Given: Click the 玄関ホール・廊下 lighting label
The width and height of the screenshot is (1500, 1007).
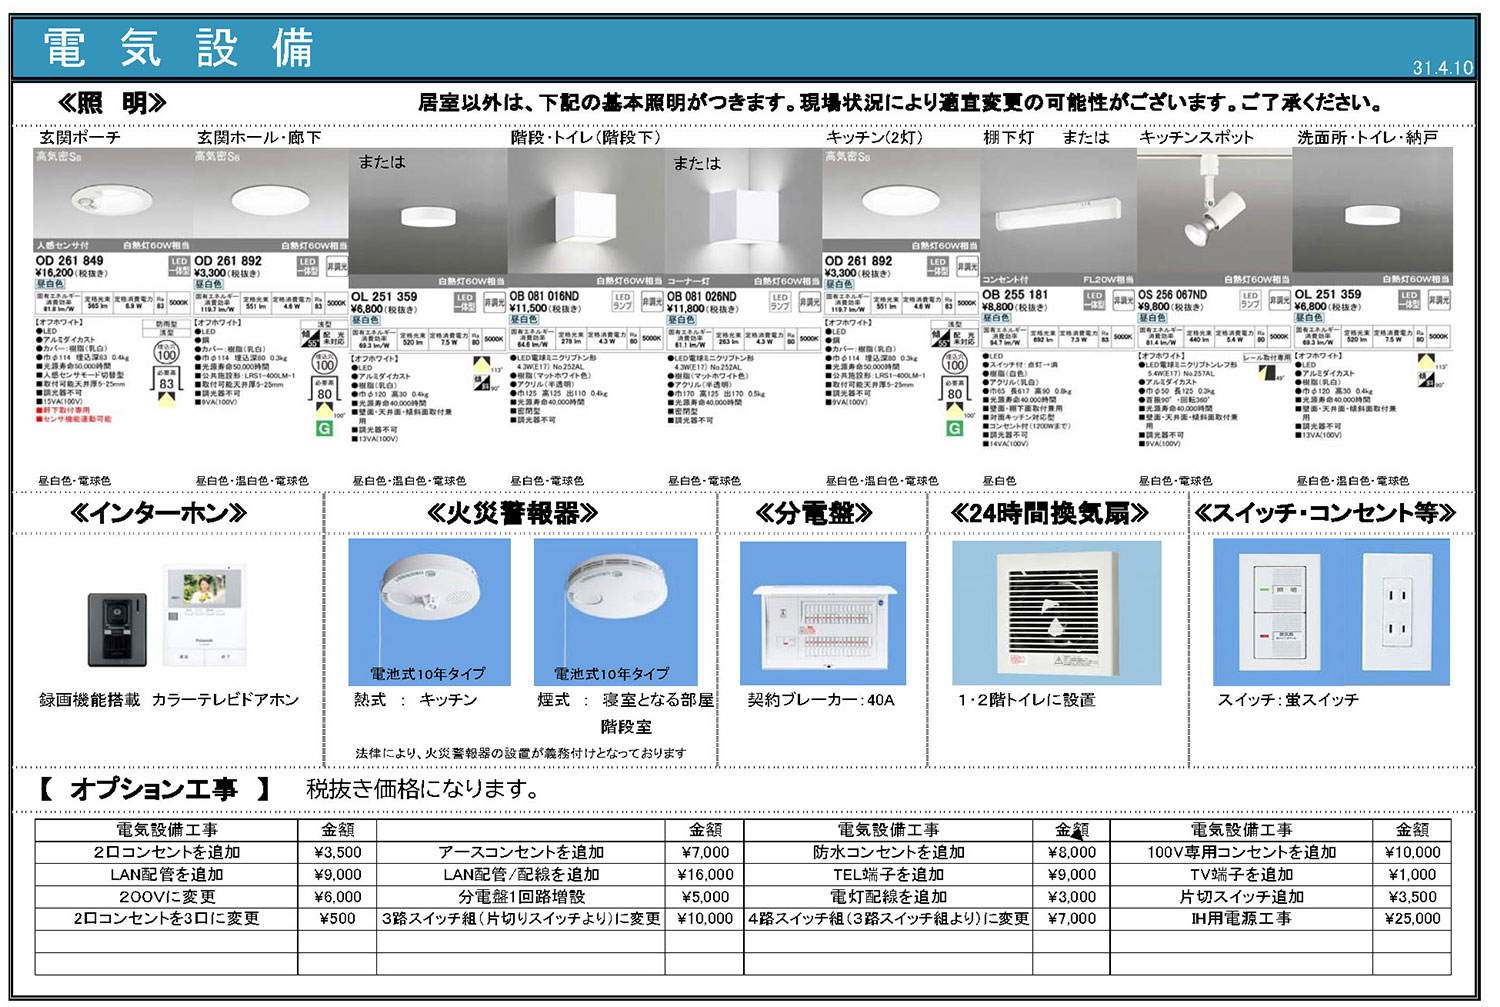Looking at the screenshot, I should 259,137.
